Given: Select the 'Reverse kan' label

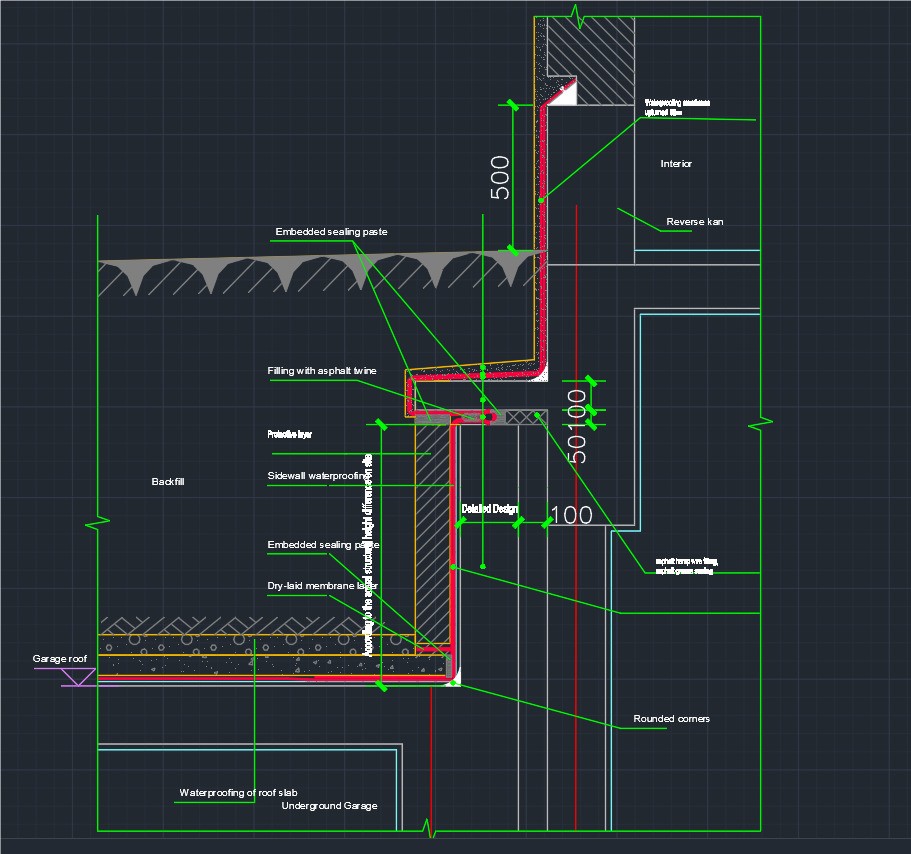Looking at the screenshot, I should pos(694,222).
